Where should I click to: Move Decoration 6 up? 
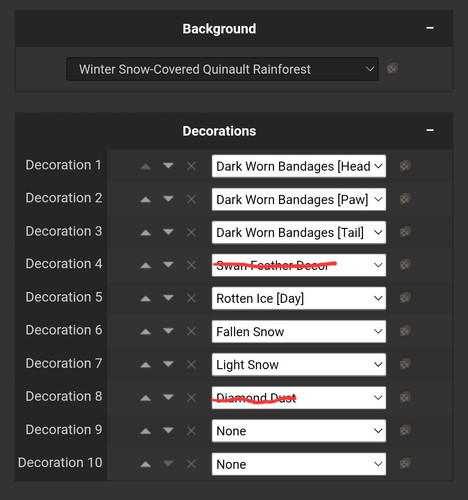coord(146,332)
